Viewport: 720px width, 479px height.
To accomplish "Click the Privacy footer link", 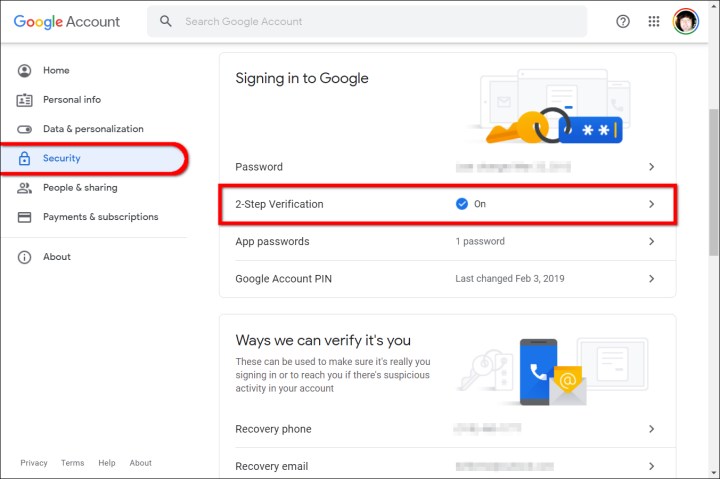I will click(34, 463).
